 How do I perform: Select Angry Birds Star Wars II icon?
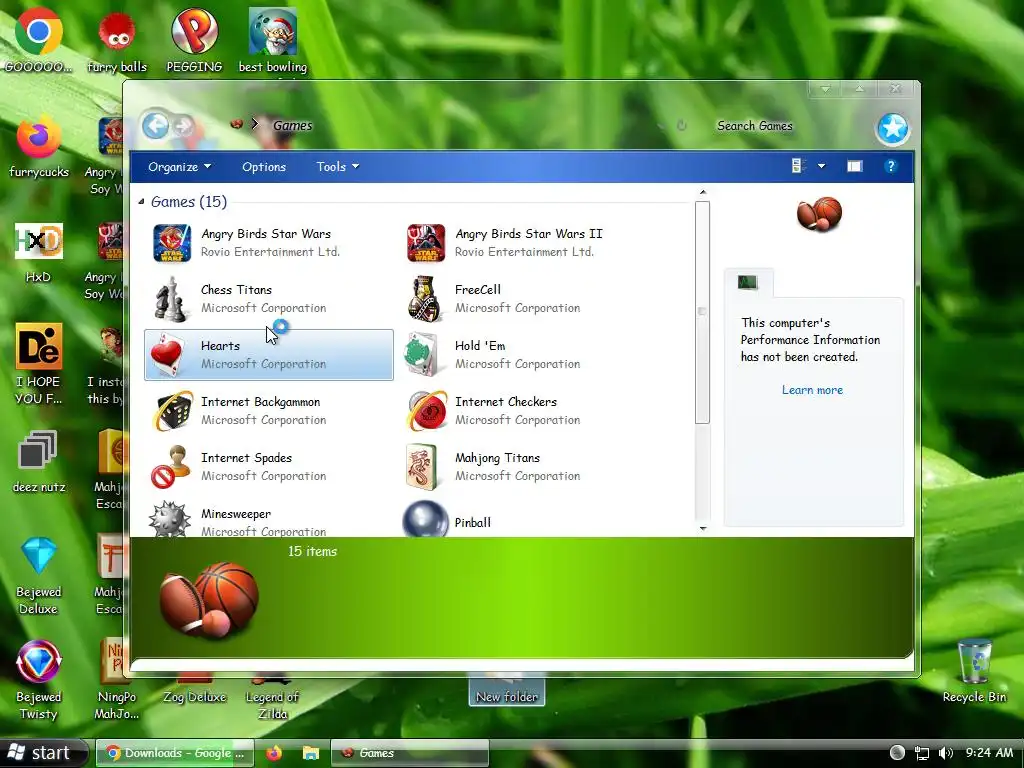[426, 243]
